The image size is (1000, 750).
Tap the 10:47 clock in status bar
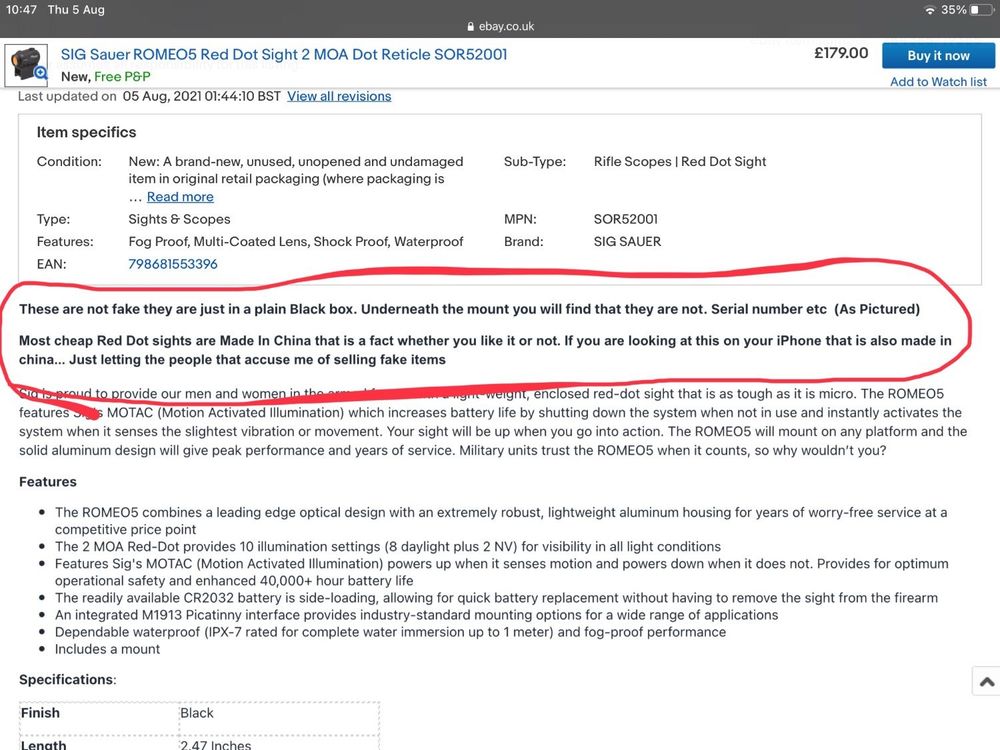point(22,10)
